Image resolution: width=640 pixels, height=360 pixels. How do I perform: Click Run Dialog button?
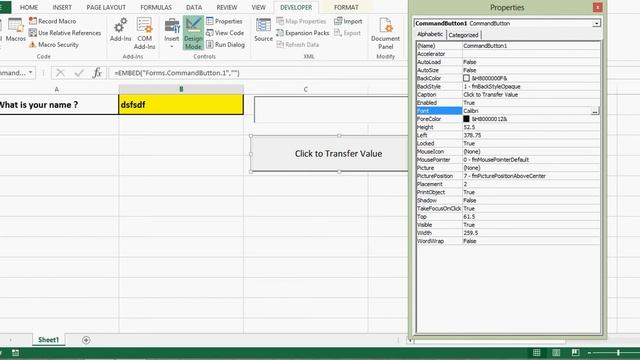(225, 44)
